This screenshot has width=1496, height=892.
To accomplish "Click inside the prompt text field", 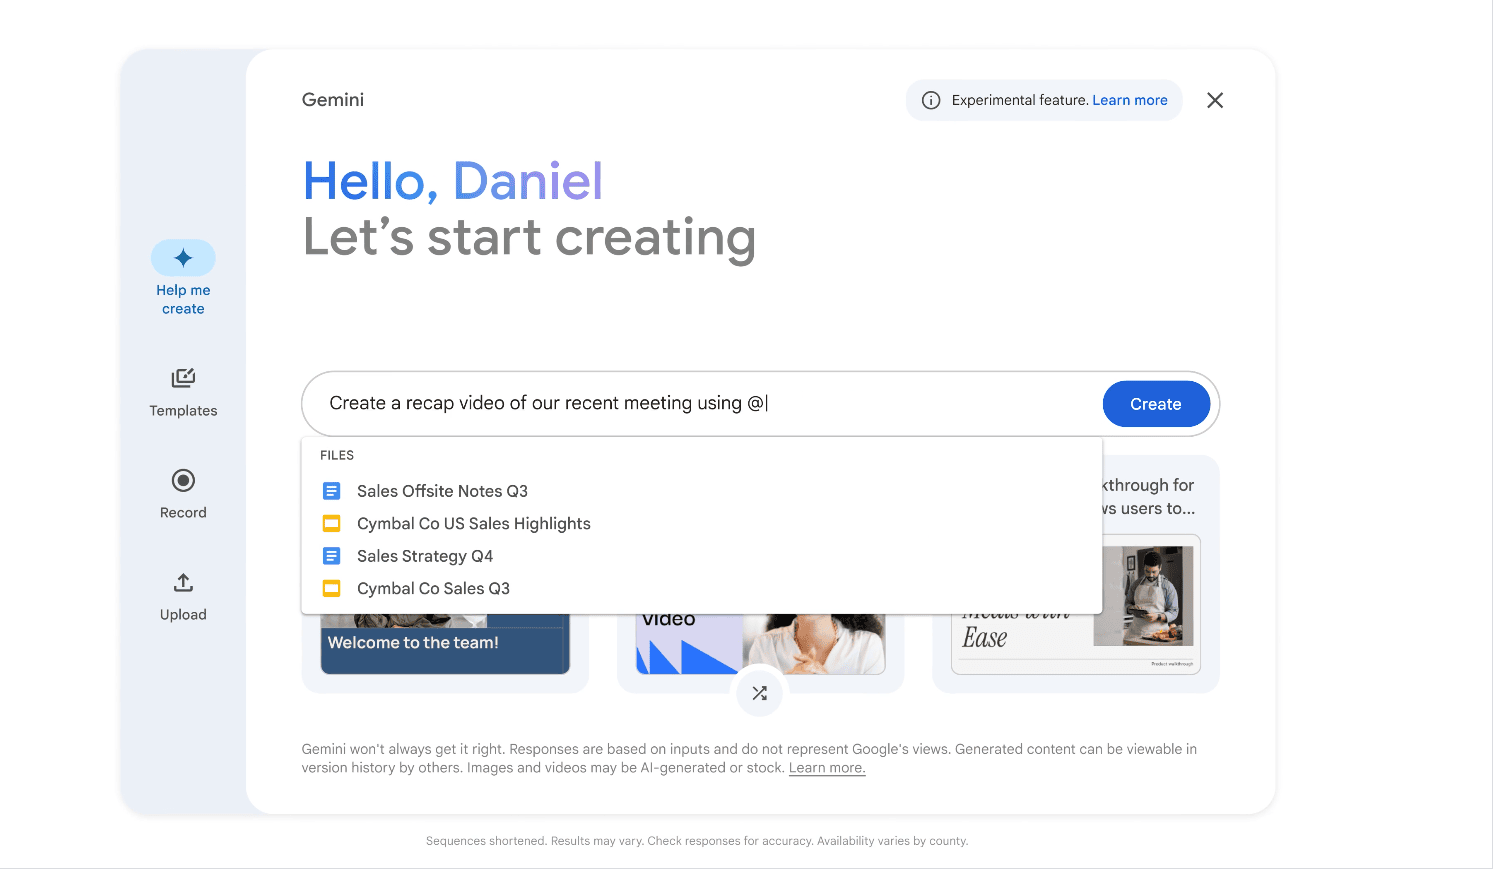I will point(700,404).
